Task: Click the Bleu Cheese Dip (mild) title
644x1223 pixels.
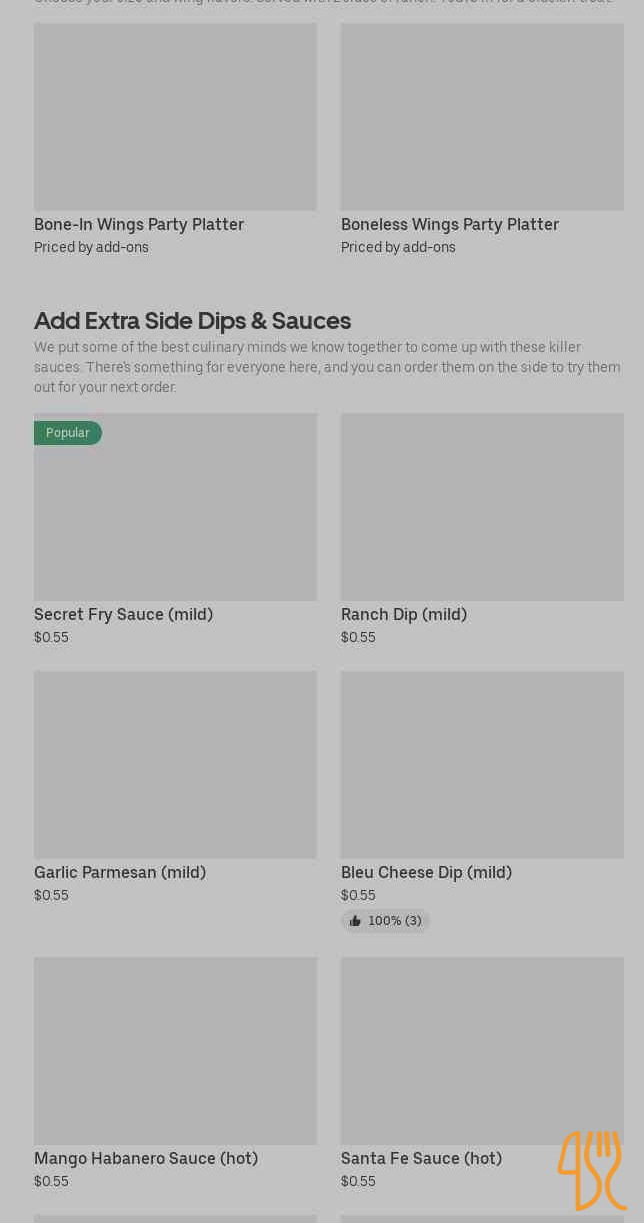Action: click(426, 872)
